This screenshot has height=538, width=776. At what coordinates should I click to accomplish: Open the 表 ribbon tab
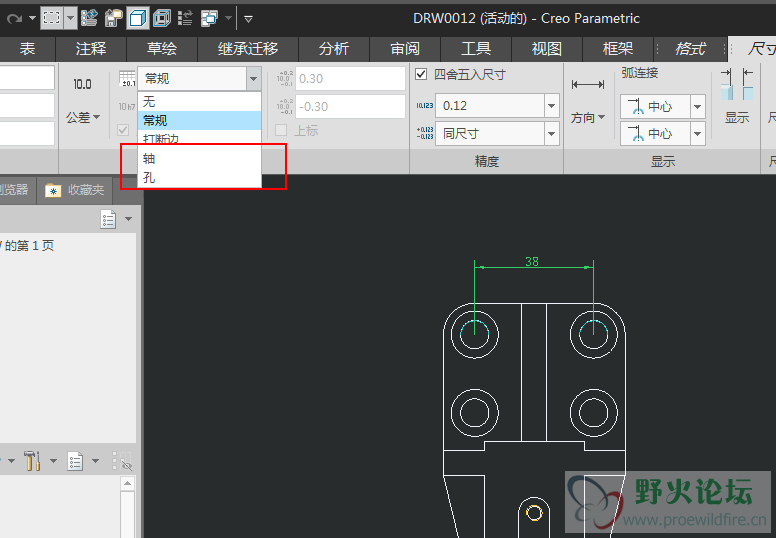point(27,49)
